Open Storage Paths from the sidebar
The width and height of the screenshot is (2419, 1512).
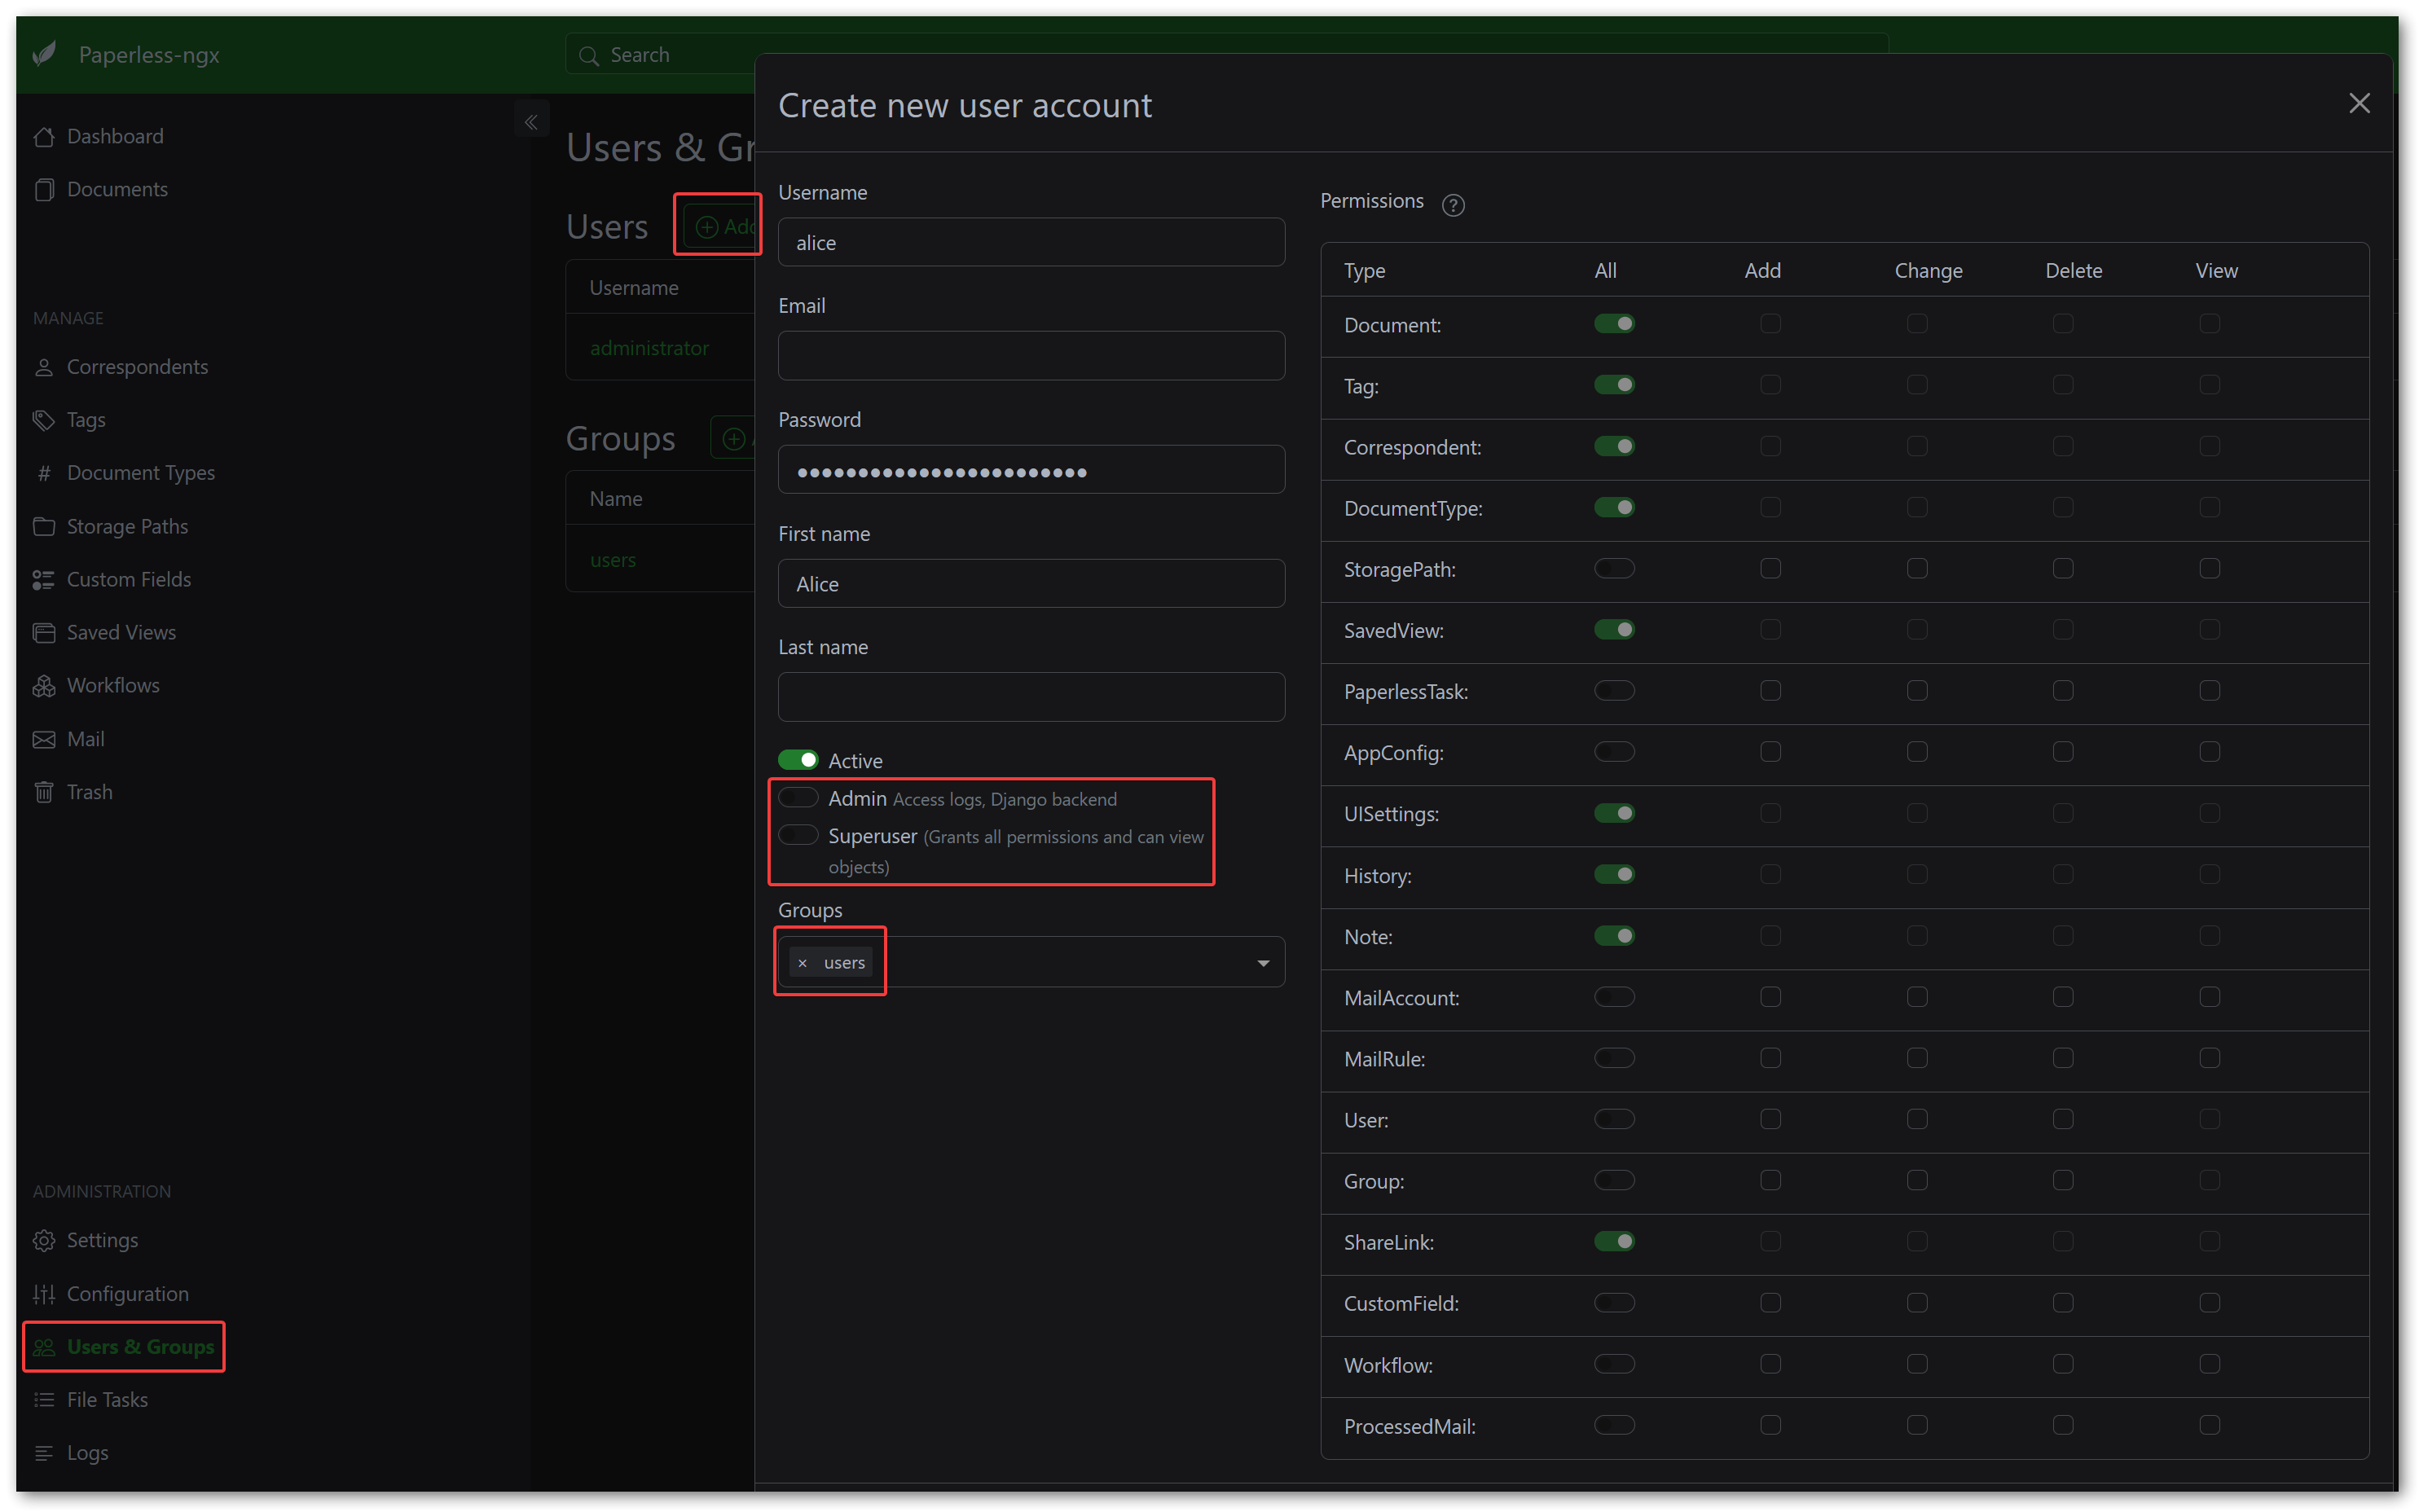[x=45, y=526]
